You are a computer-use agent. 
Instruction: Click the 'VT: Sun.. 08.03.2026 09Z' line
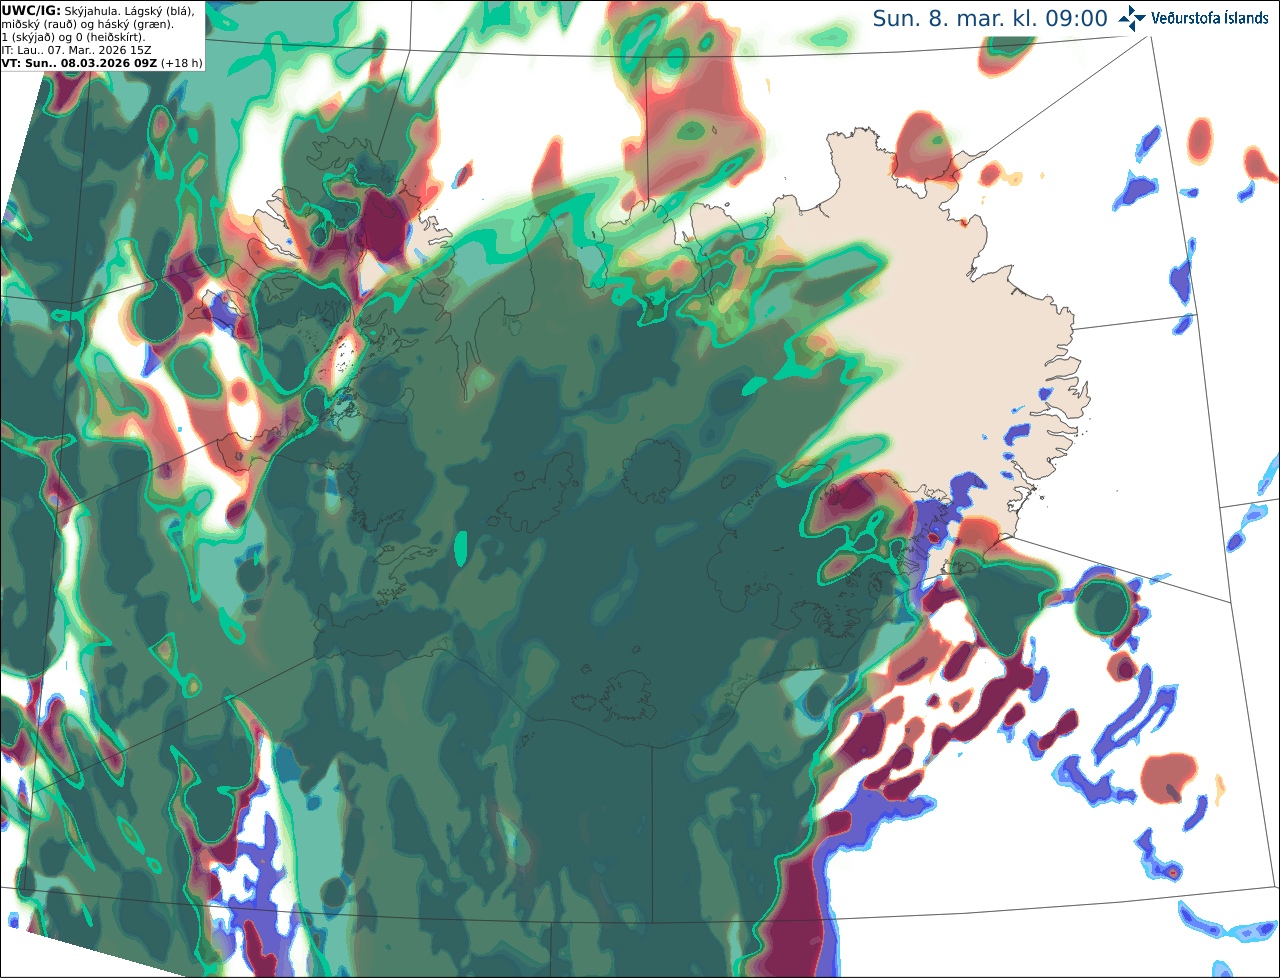(79, 62)
